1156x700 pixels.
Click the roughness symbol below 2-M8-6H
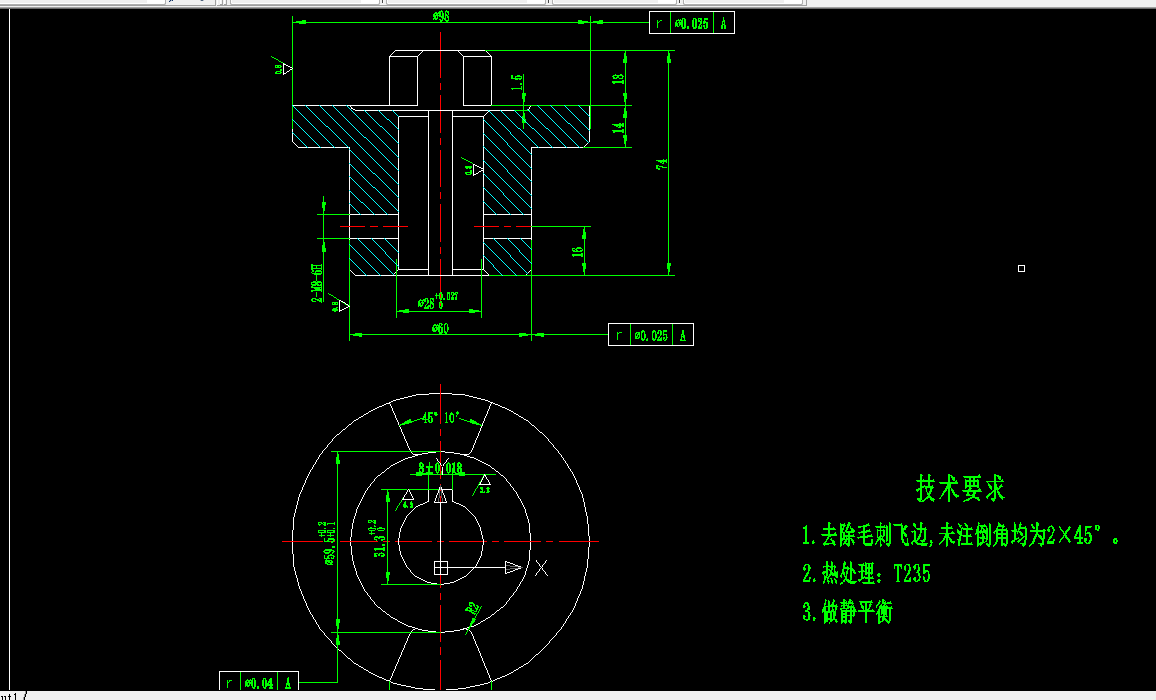pos(339,304)
